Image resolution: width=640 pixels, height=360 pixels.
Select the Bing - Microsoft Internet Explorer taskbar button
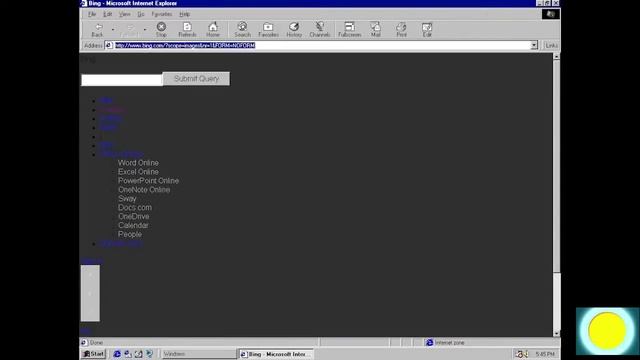276,354
